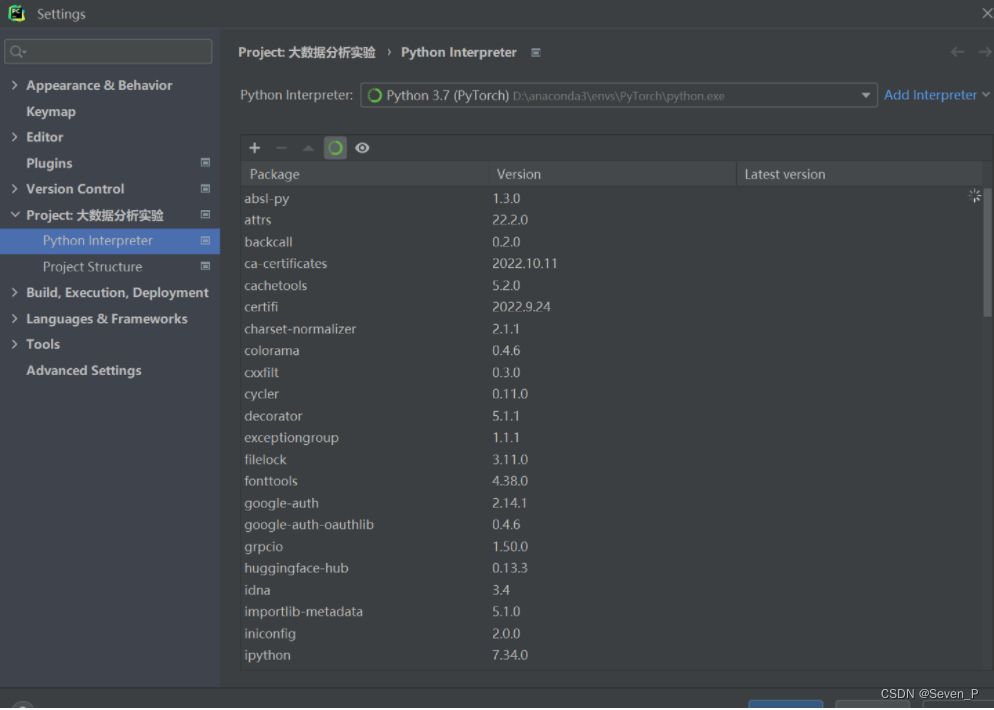
Task: Select the google-auth package row
Action: tap(612, 503)
